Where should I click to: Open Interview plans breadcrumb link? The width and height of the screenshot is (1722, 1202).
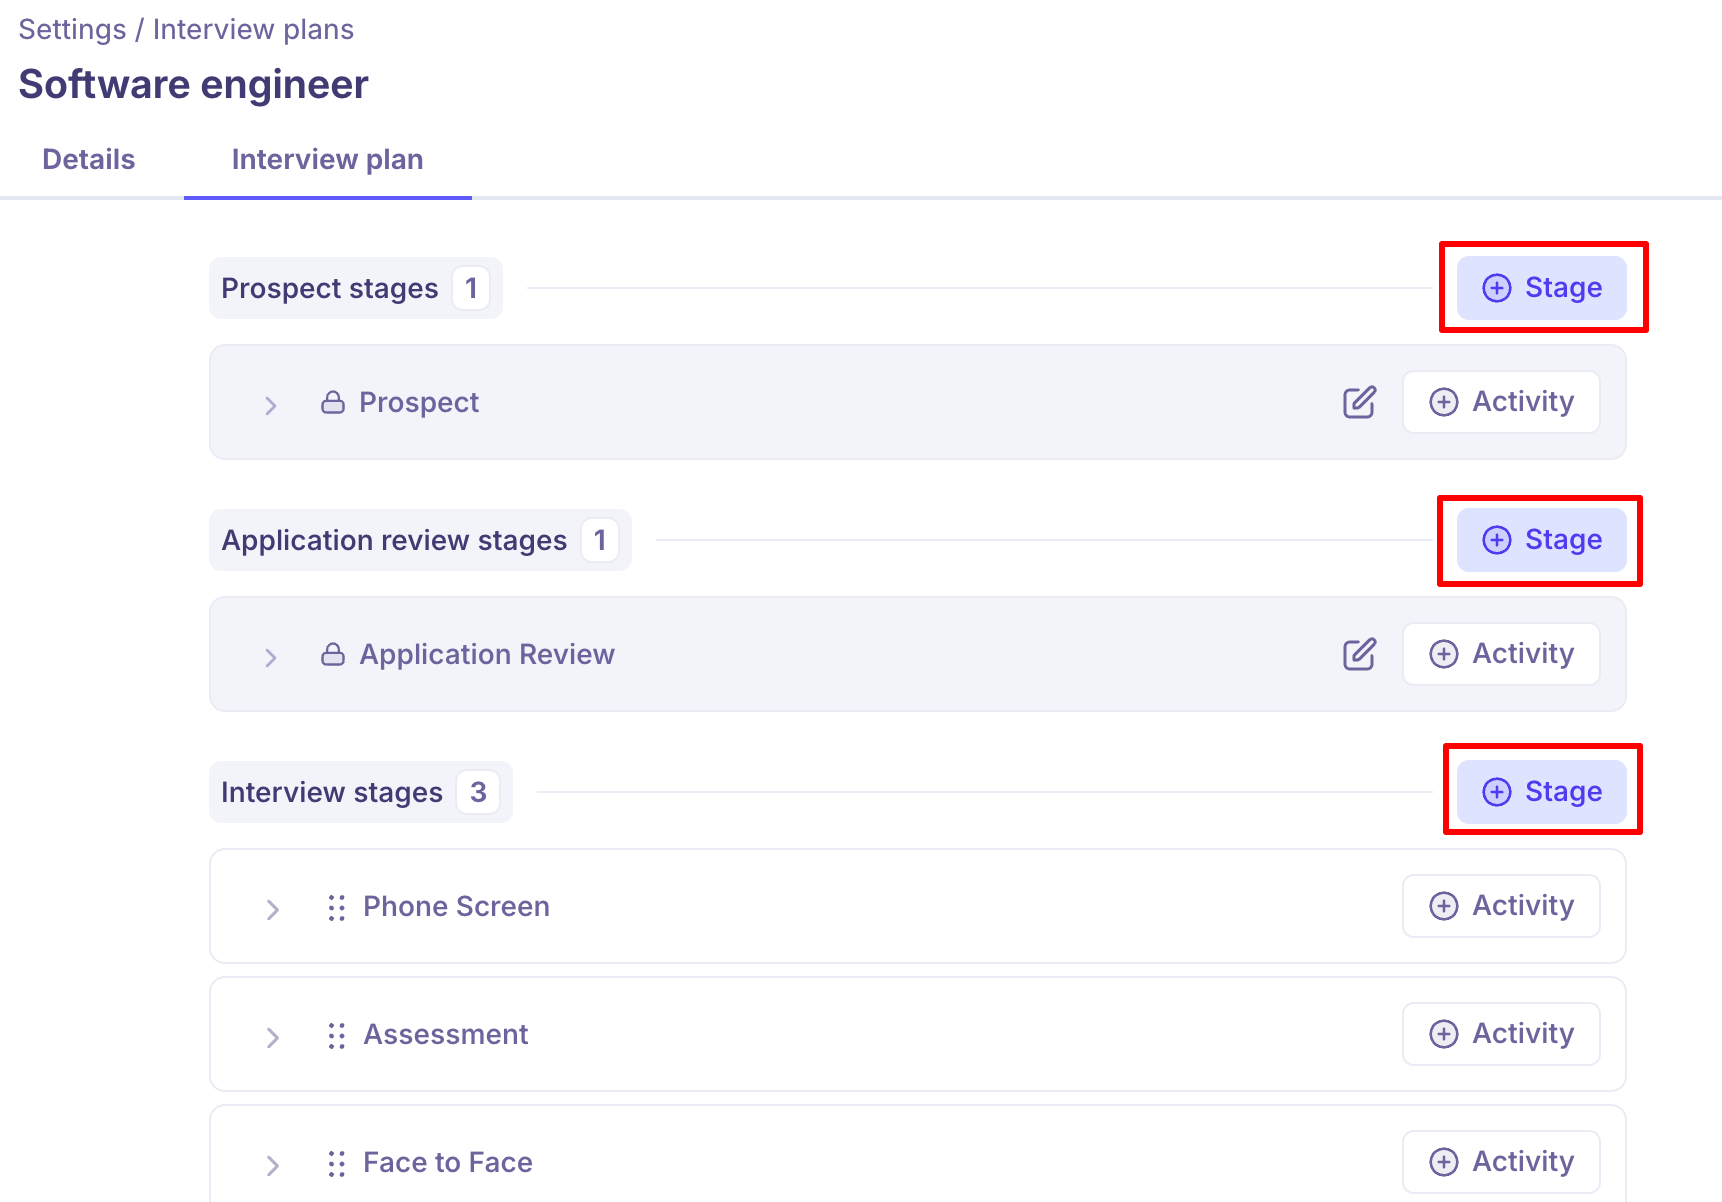click(x=253, y=30)
